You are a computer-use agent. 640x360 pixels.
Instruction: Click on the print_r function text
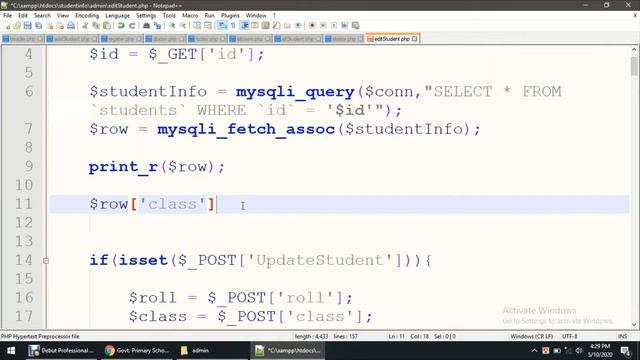(123, 167)
